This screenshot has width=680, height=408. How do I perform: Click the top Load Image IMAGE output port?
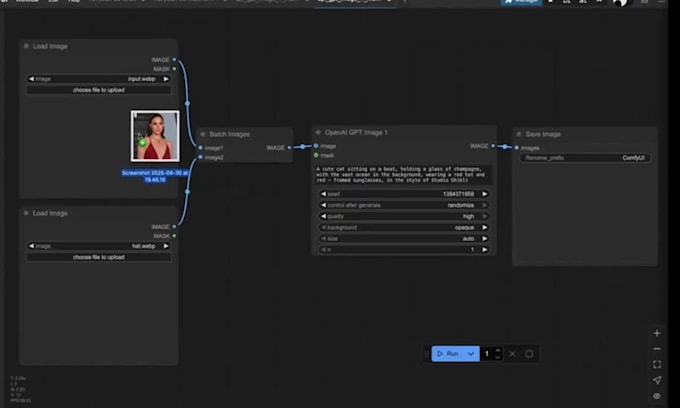[174, 59]
